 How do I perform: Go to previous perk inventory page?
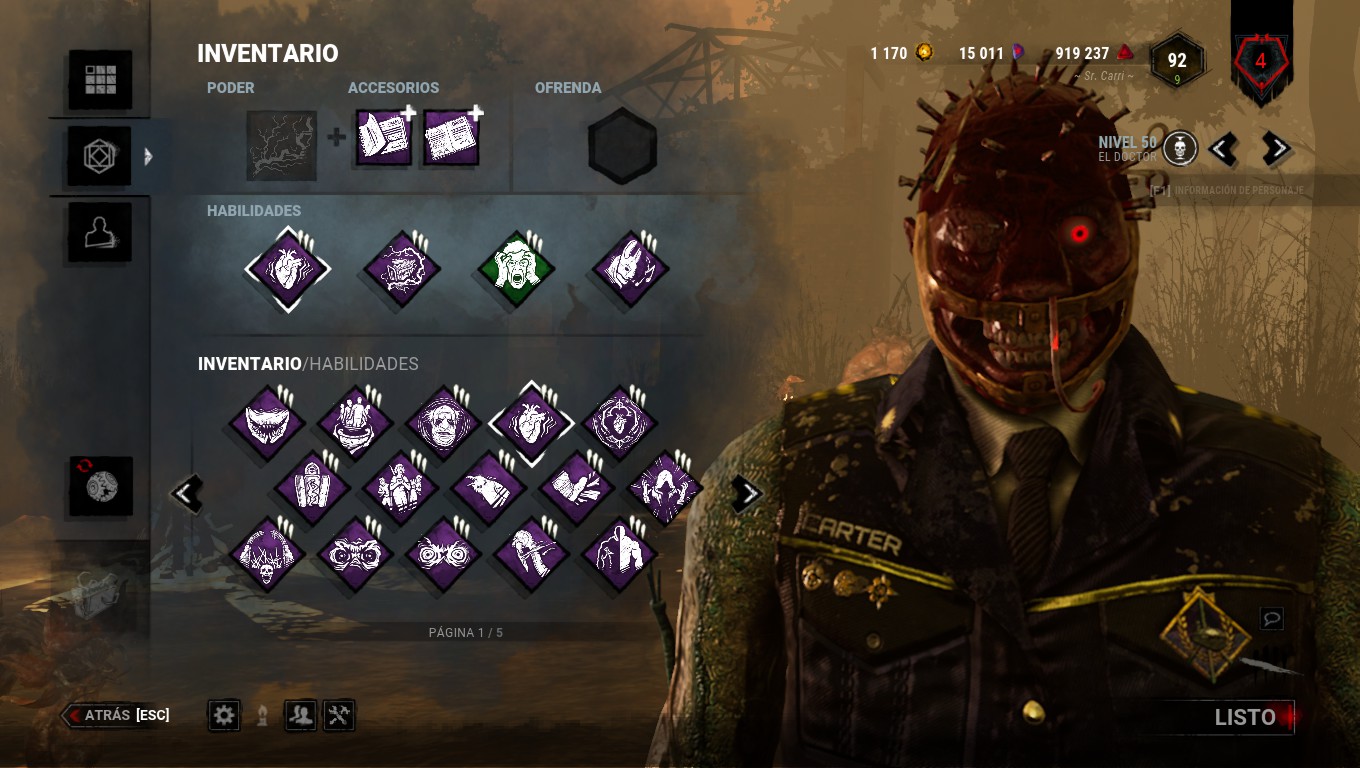click(186, 493)
